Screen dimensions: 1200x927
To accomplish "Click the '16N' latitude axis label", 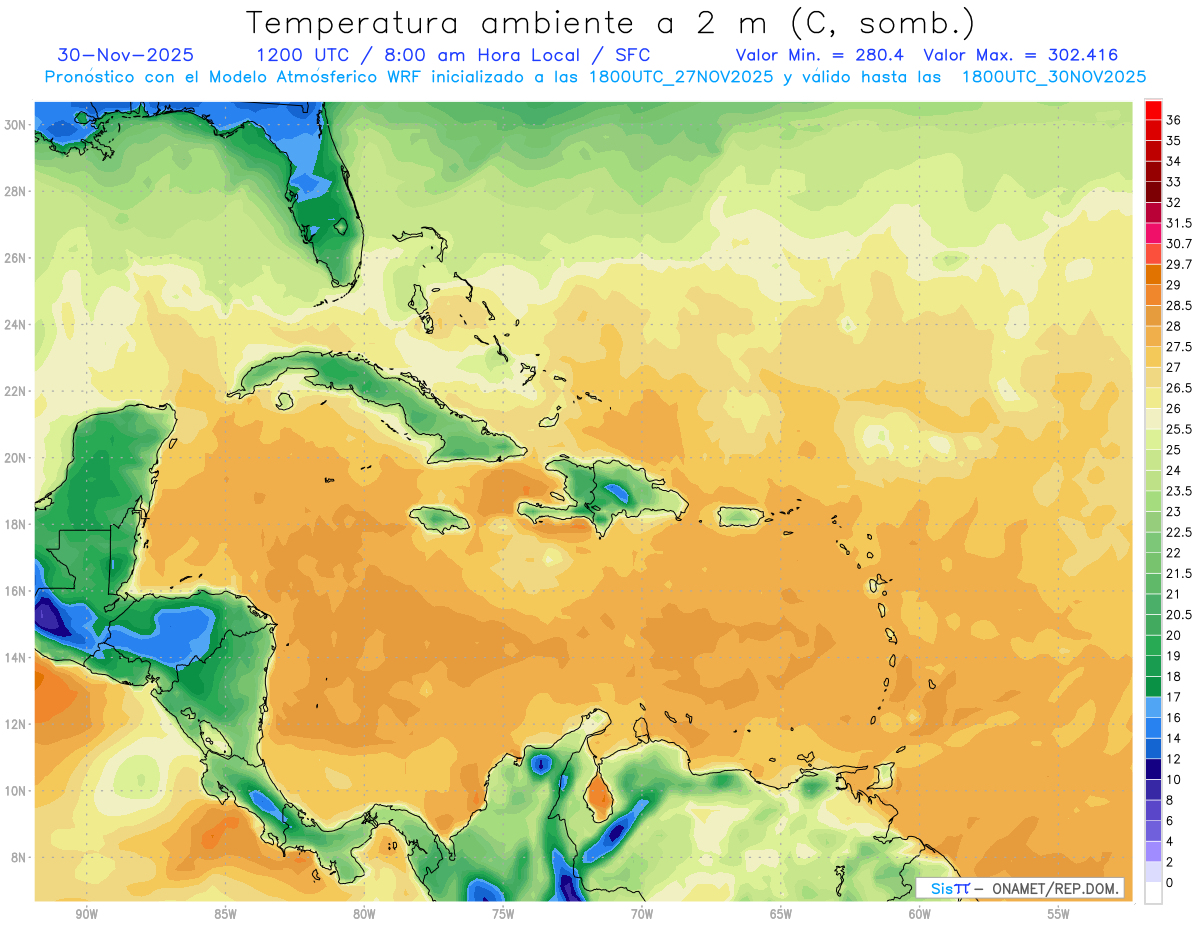I will click(16, 591).
